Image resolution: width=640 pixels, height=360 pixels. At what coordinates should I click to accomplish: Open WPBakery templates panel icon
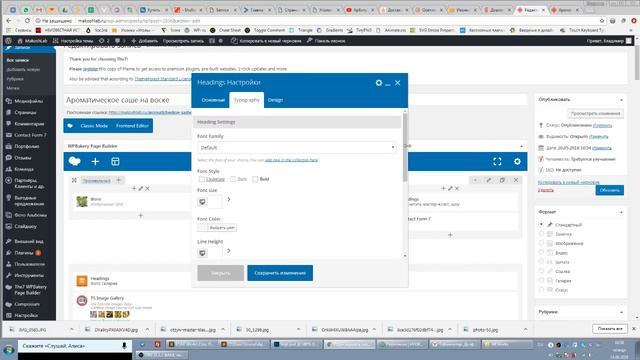(115, 162)
